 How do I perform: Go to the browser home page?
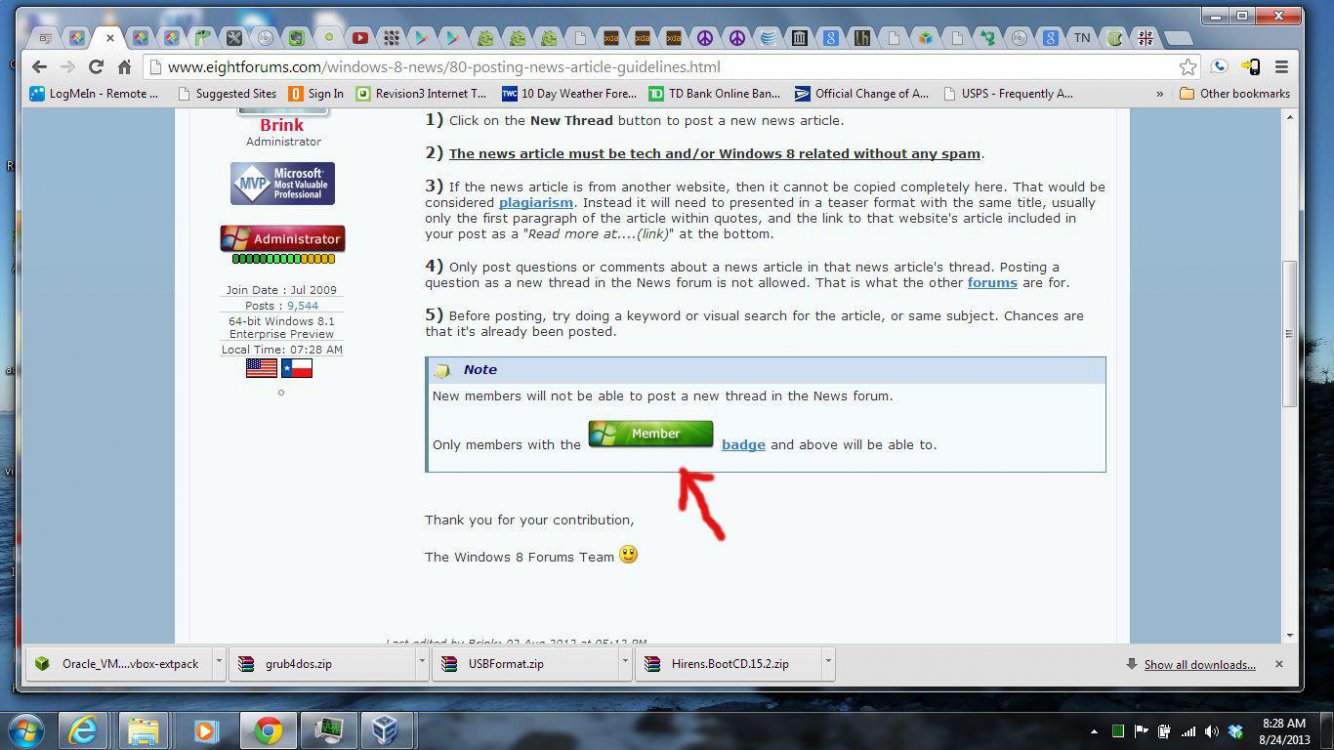pos(124,67)
